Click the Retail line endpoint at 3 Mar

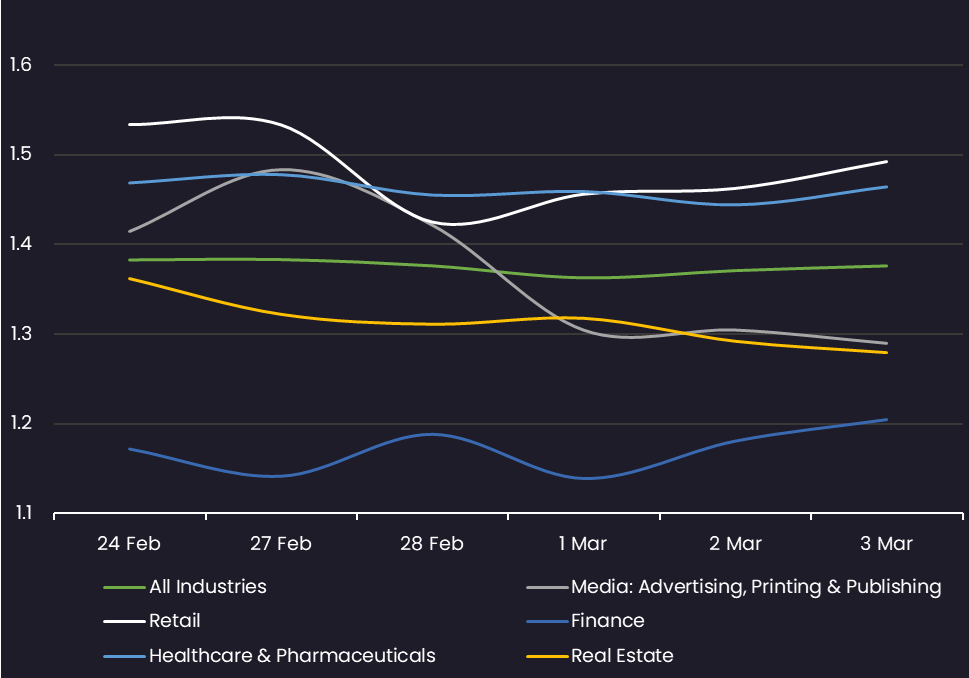(x=887, y=162)
